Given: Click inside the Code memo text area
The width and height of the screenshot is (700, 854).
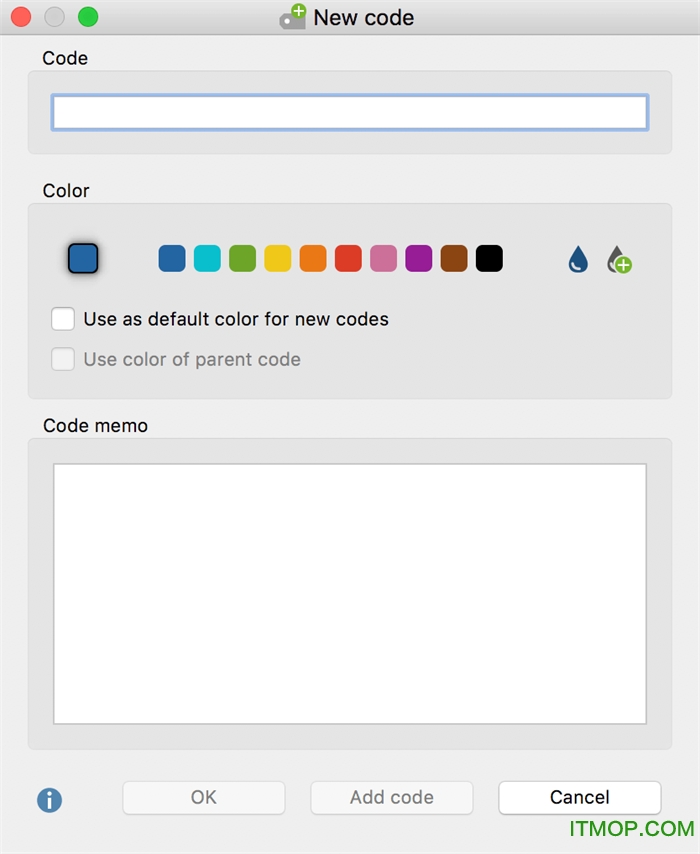Looking at the screenshot, I should pyautogui.click(x=350, y=594).
